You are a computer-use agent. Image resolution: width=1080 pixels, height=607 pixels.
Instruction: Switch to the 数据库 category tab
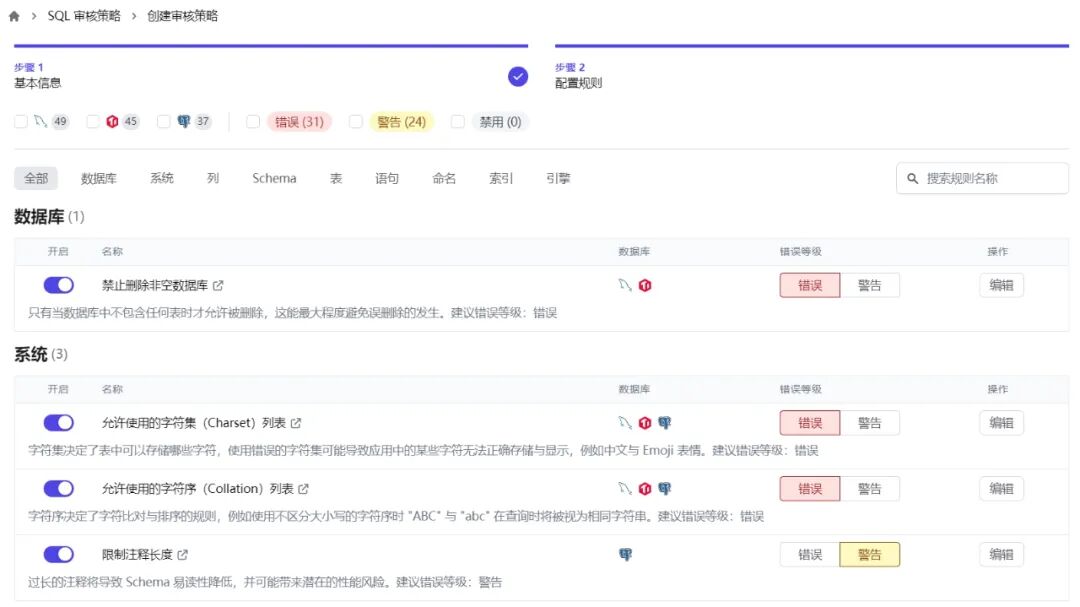coord(98,178)
